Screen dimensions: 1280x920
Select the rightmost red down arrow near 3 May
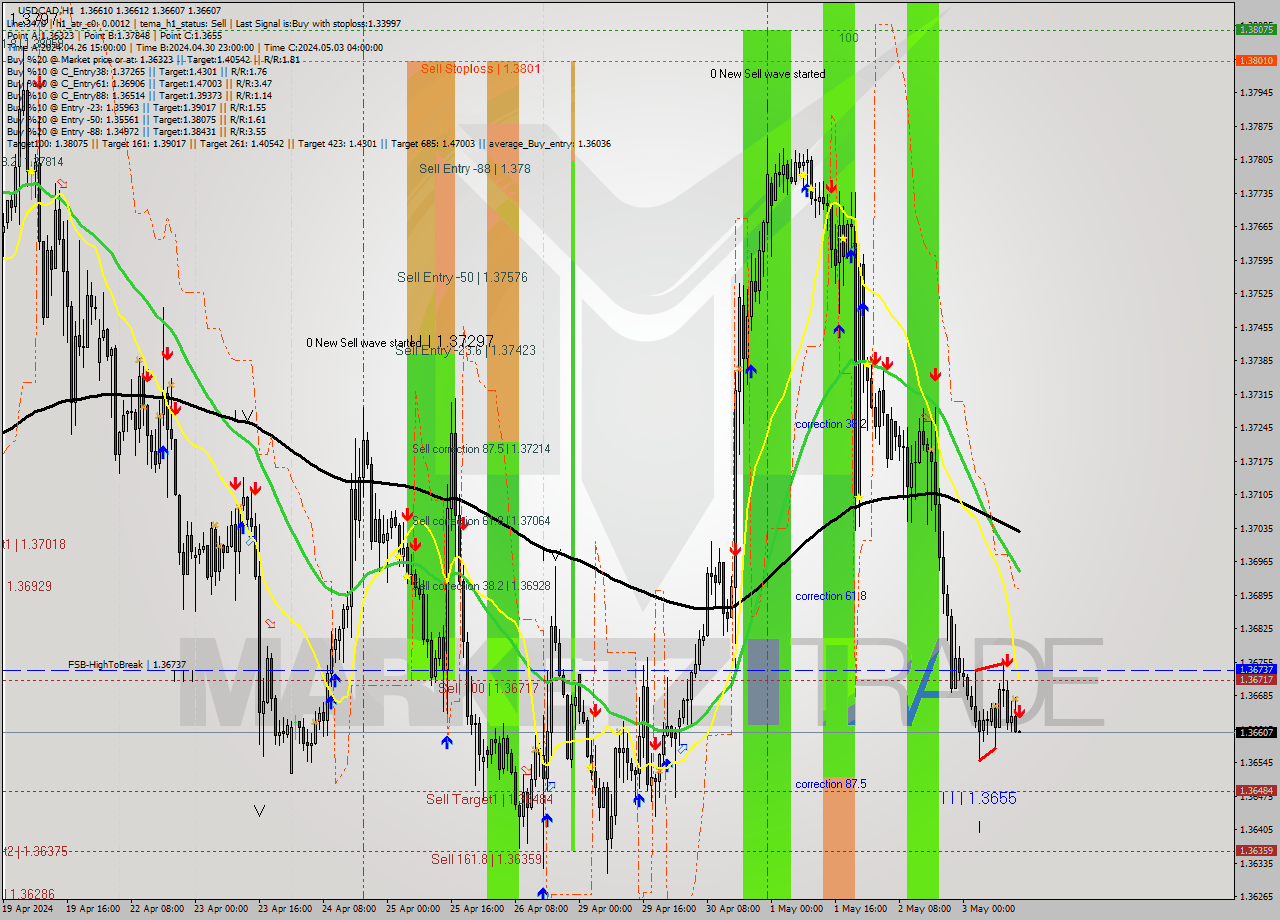1019,712
